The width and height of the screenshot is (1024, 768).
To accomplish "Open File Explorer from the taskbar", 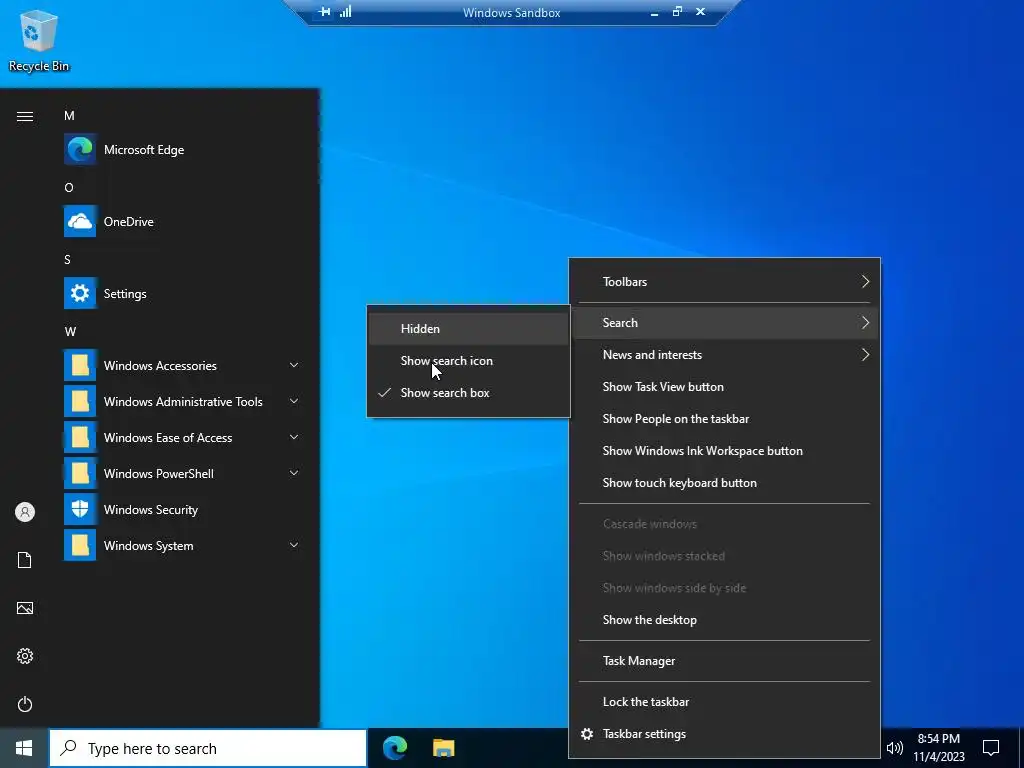I will [x=443, y=748].
